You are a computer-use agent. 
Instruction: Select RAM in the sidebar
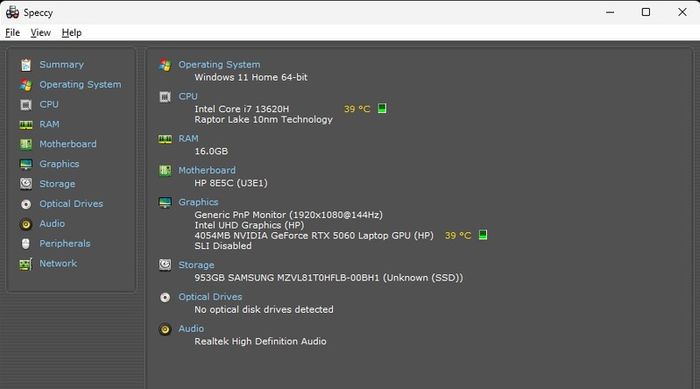49,125
